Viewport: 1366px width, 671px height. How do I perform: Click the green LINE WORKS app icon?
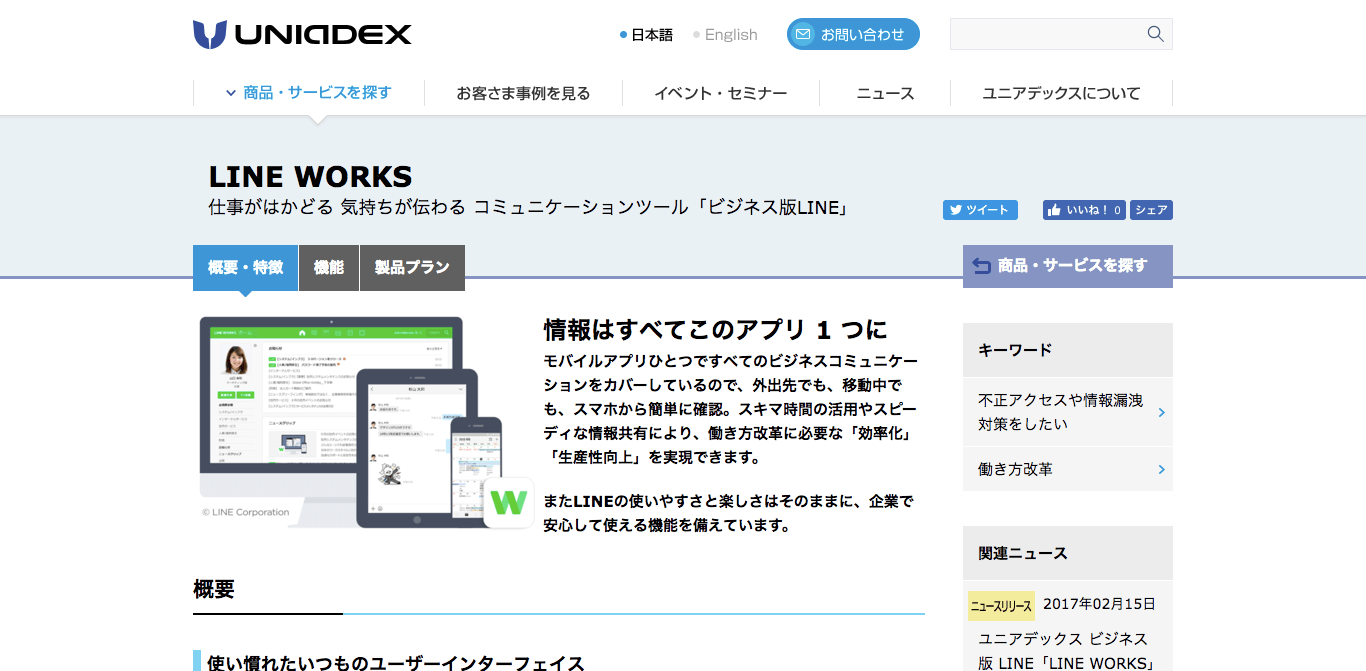click(x=508, y=502)
